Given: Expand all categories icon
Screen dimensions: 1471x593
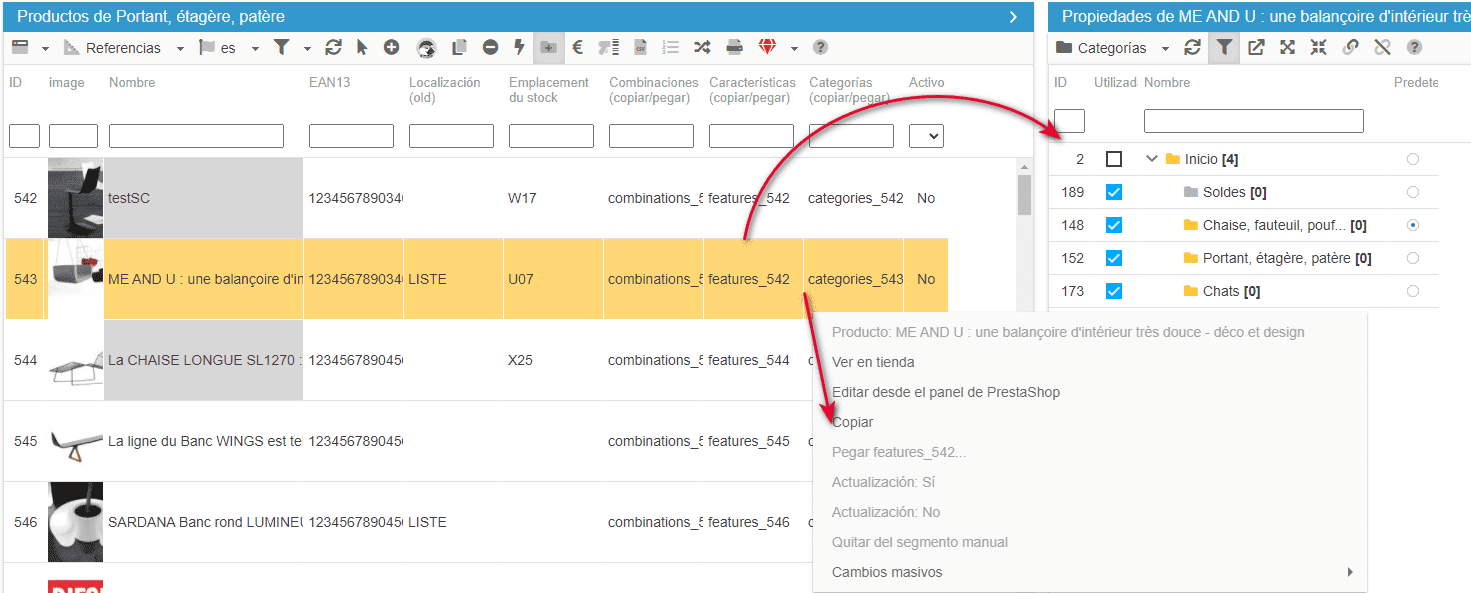Looking at the screenshot, I should coord(1287,47).
